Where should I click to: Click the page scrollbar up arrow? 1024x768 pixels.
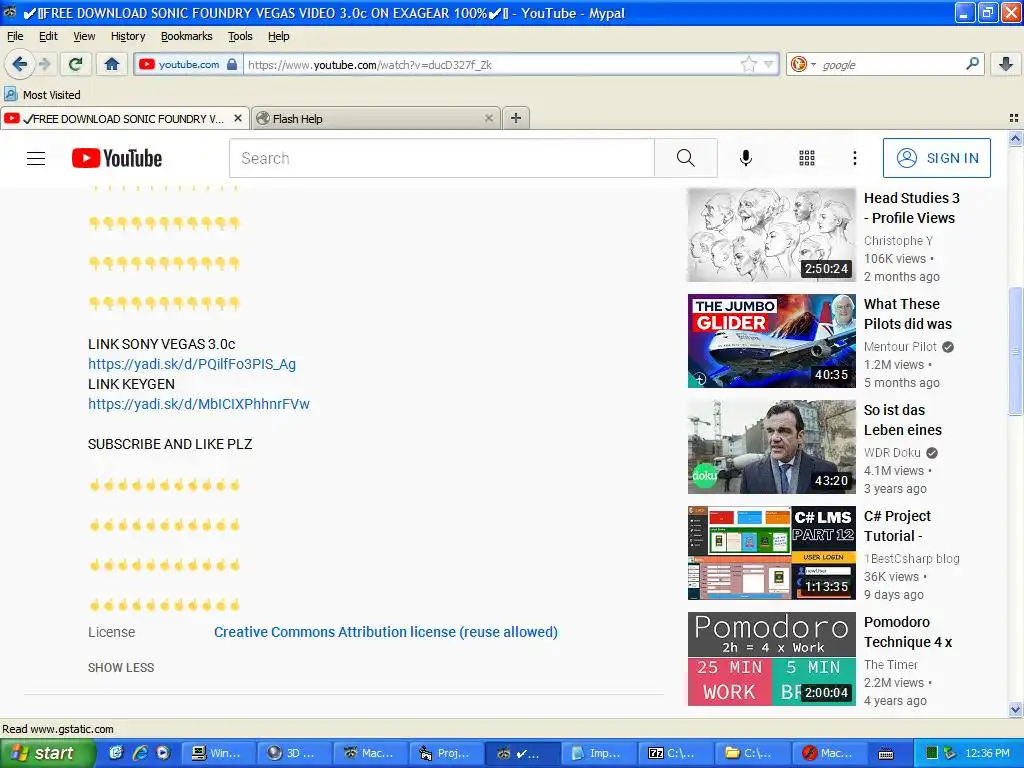1015,138
